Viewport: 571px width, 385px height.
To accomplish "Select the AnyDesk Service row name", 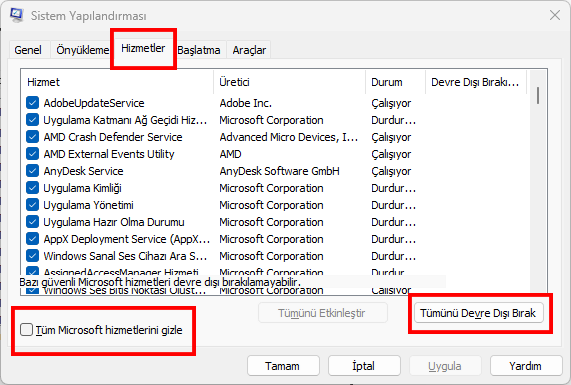I will coord(83,171).
